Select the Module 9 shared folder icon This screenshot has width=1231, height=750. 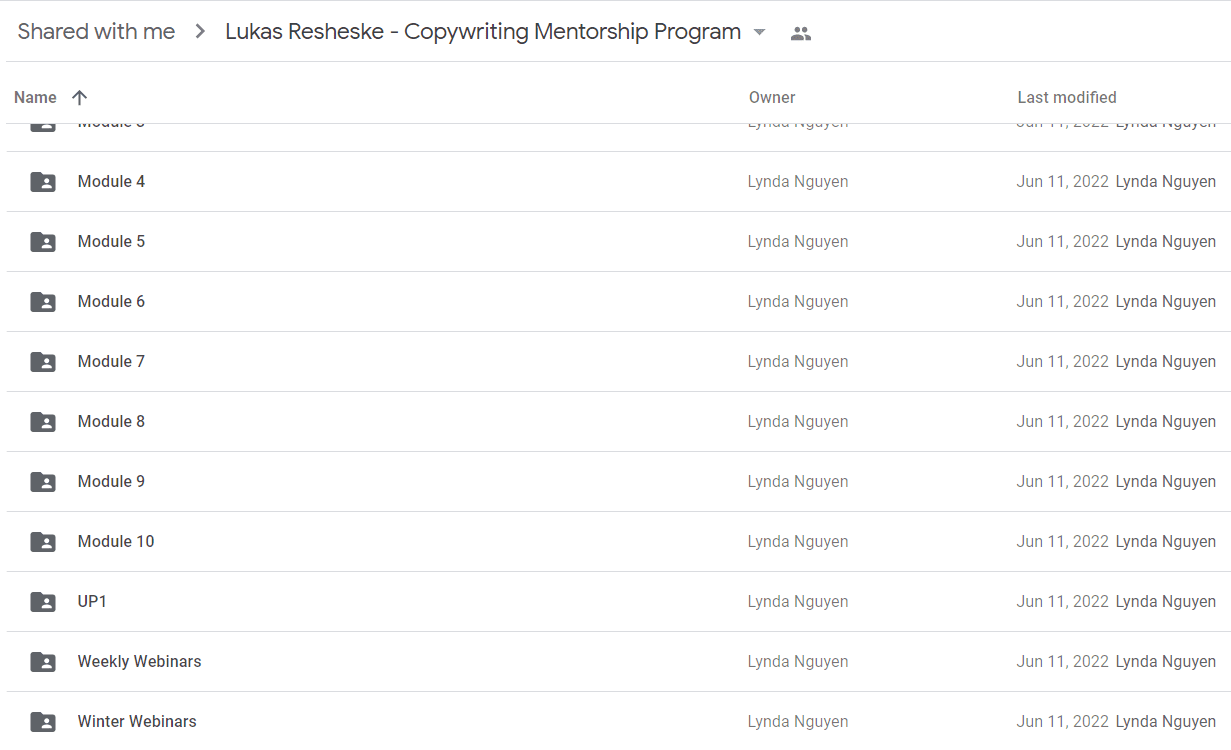pos(43,482)
